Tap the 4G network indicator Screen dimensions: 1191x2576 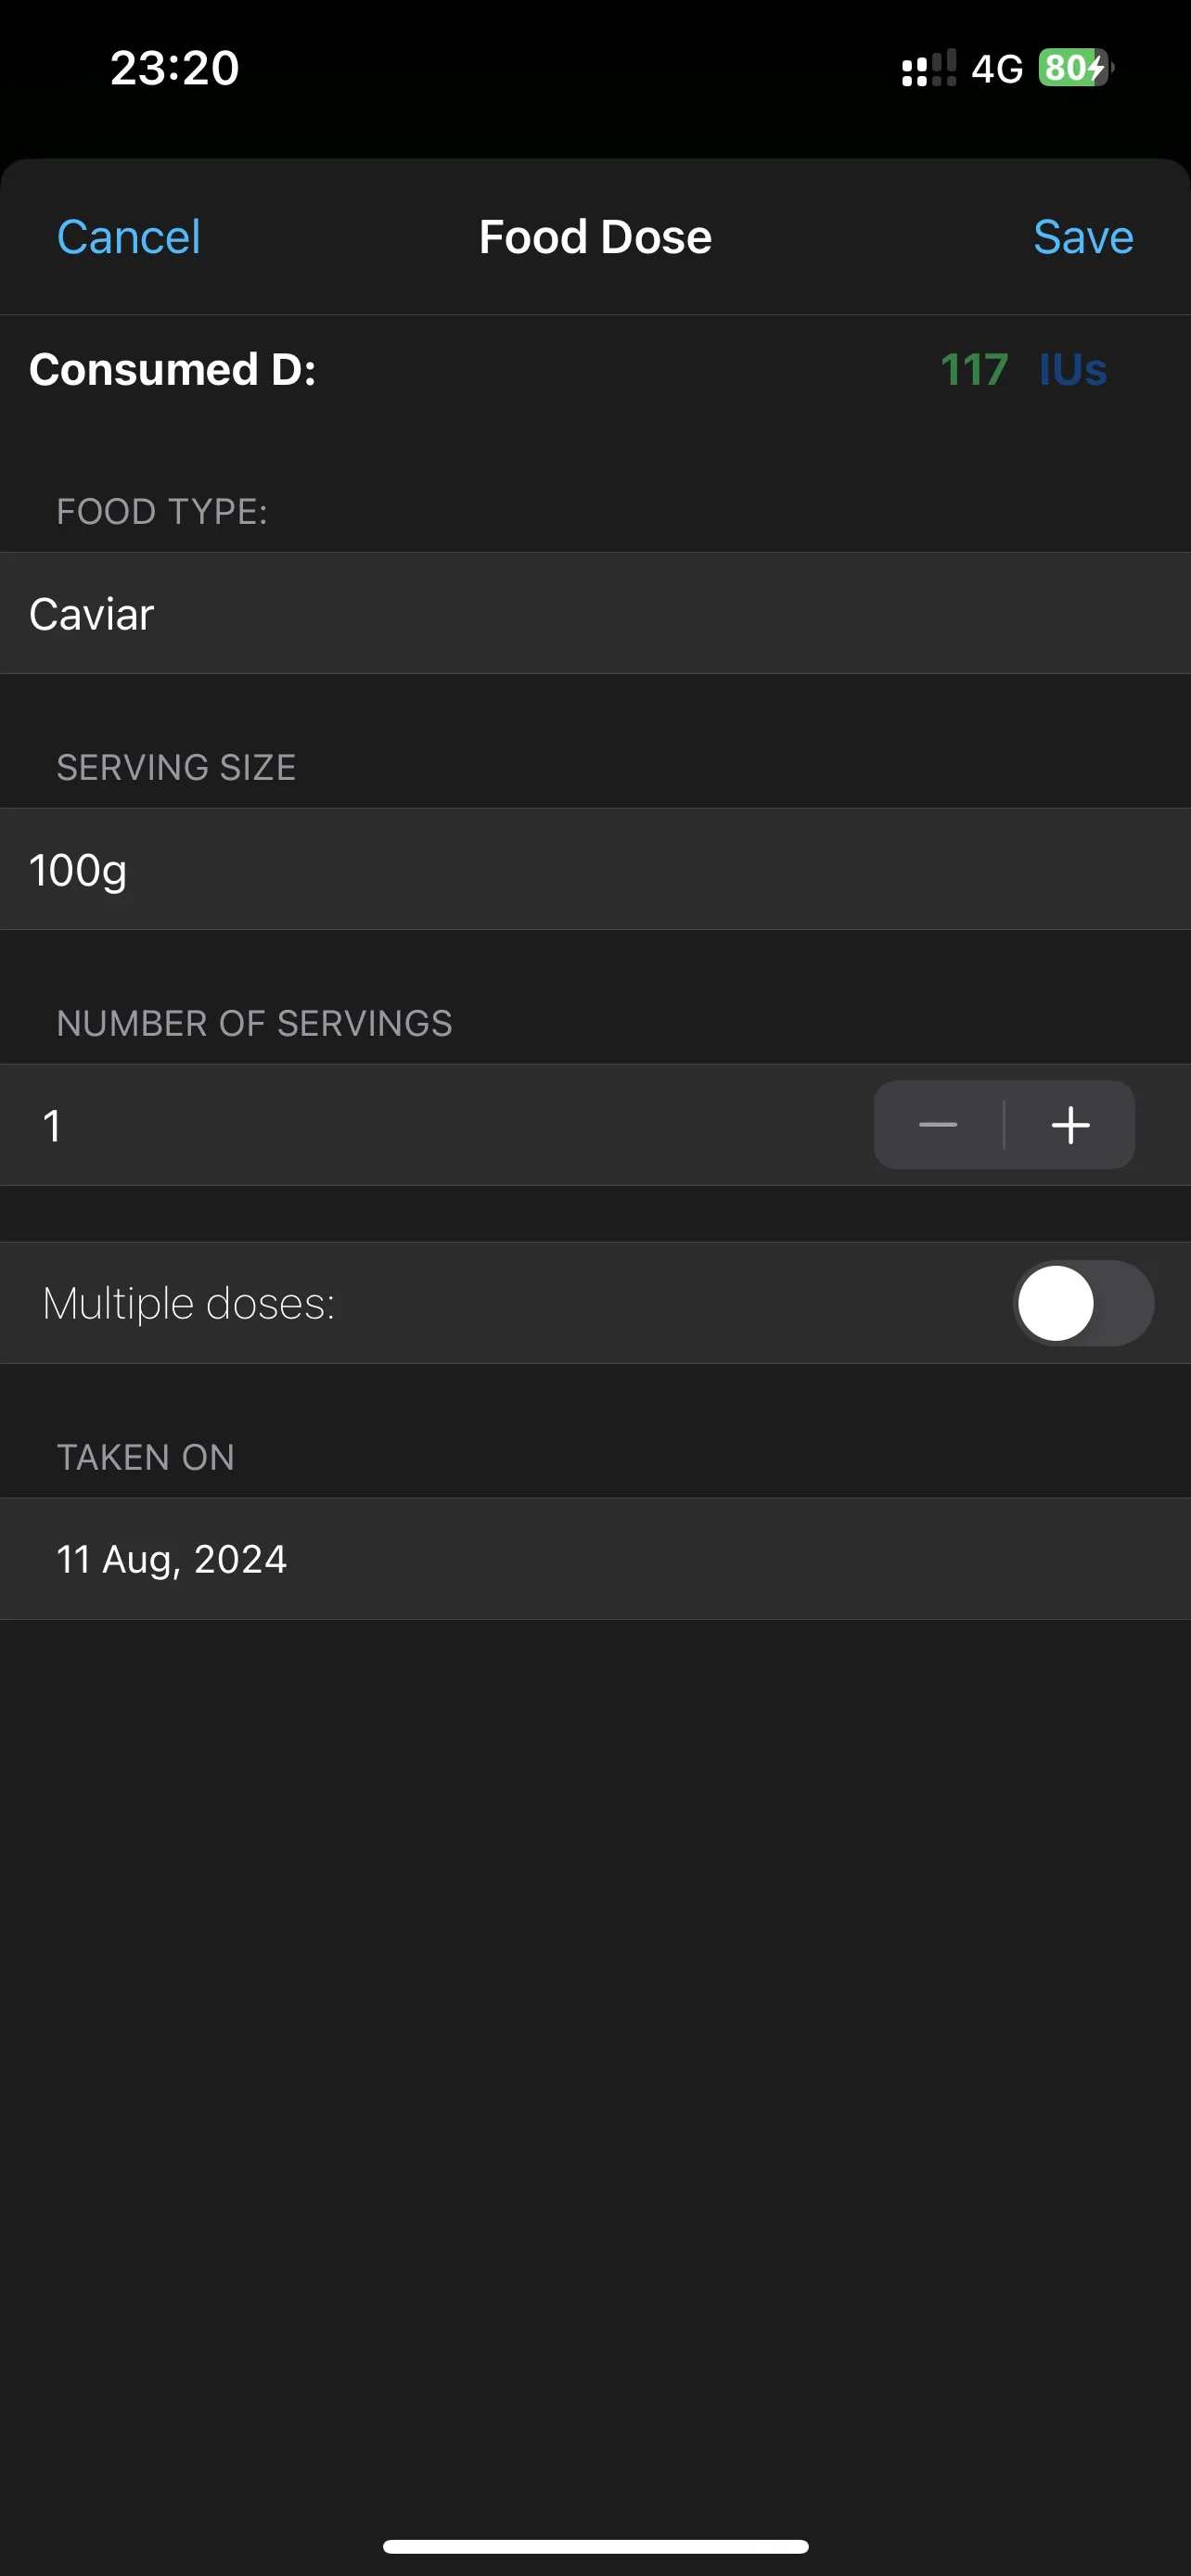click(x=997, y=69)
